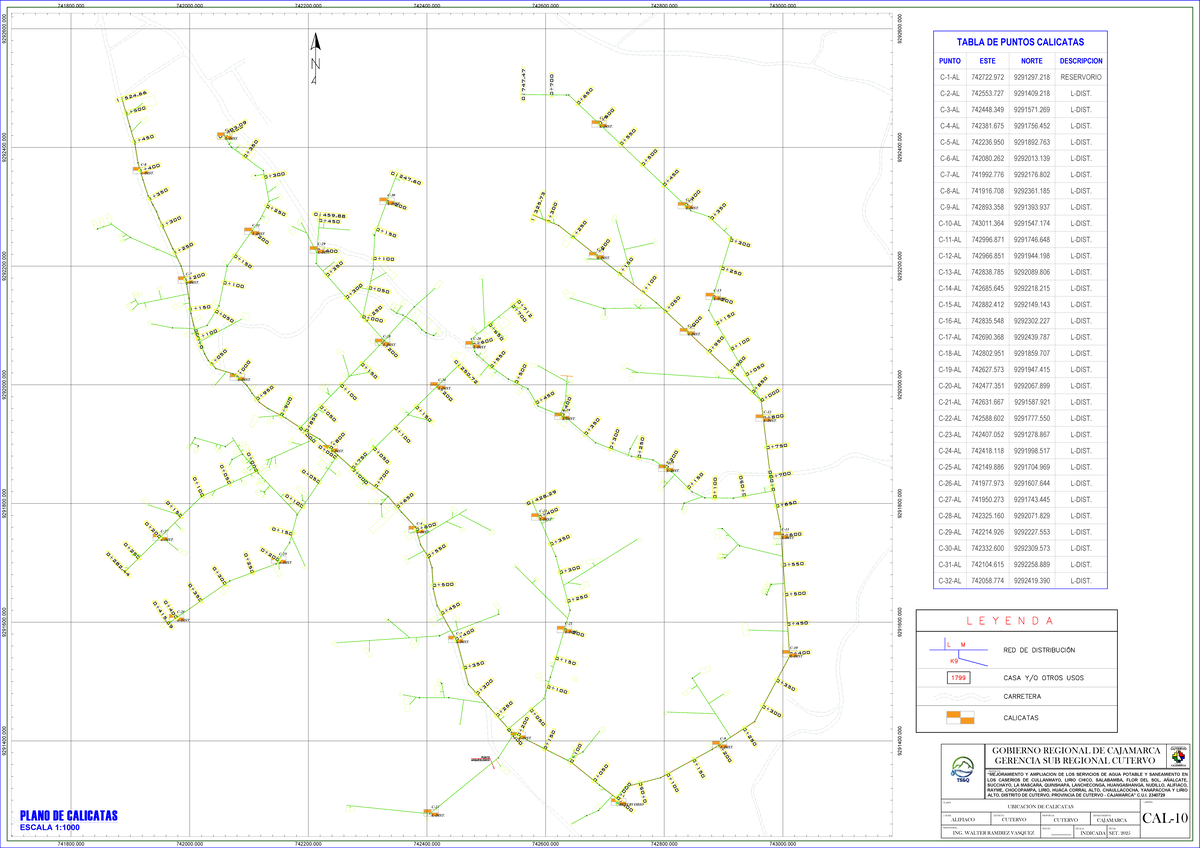Click the 'ESTE' column header

987,60
